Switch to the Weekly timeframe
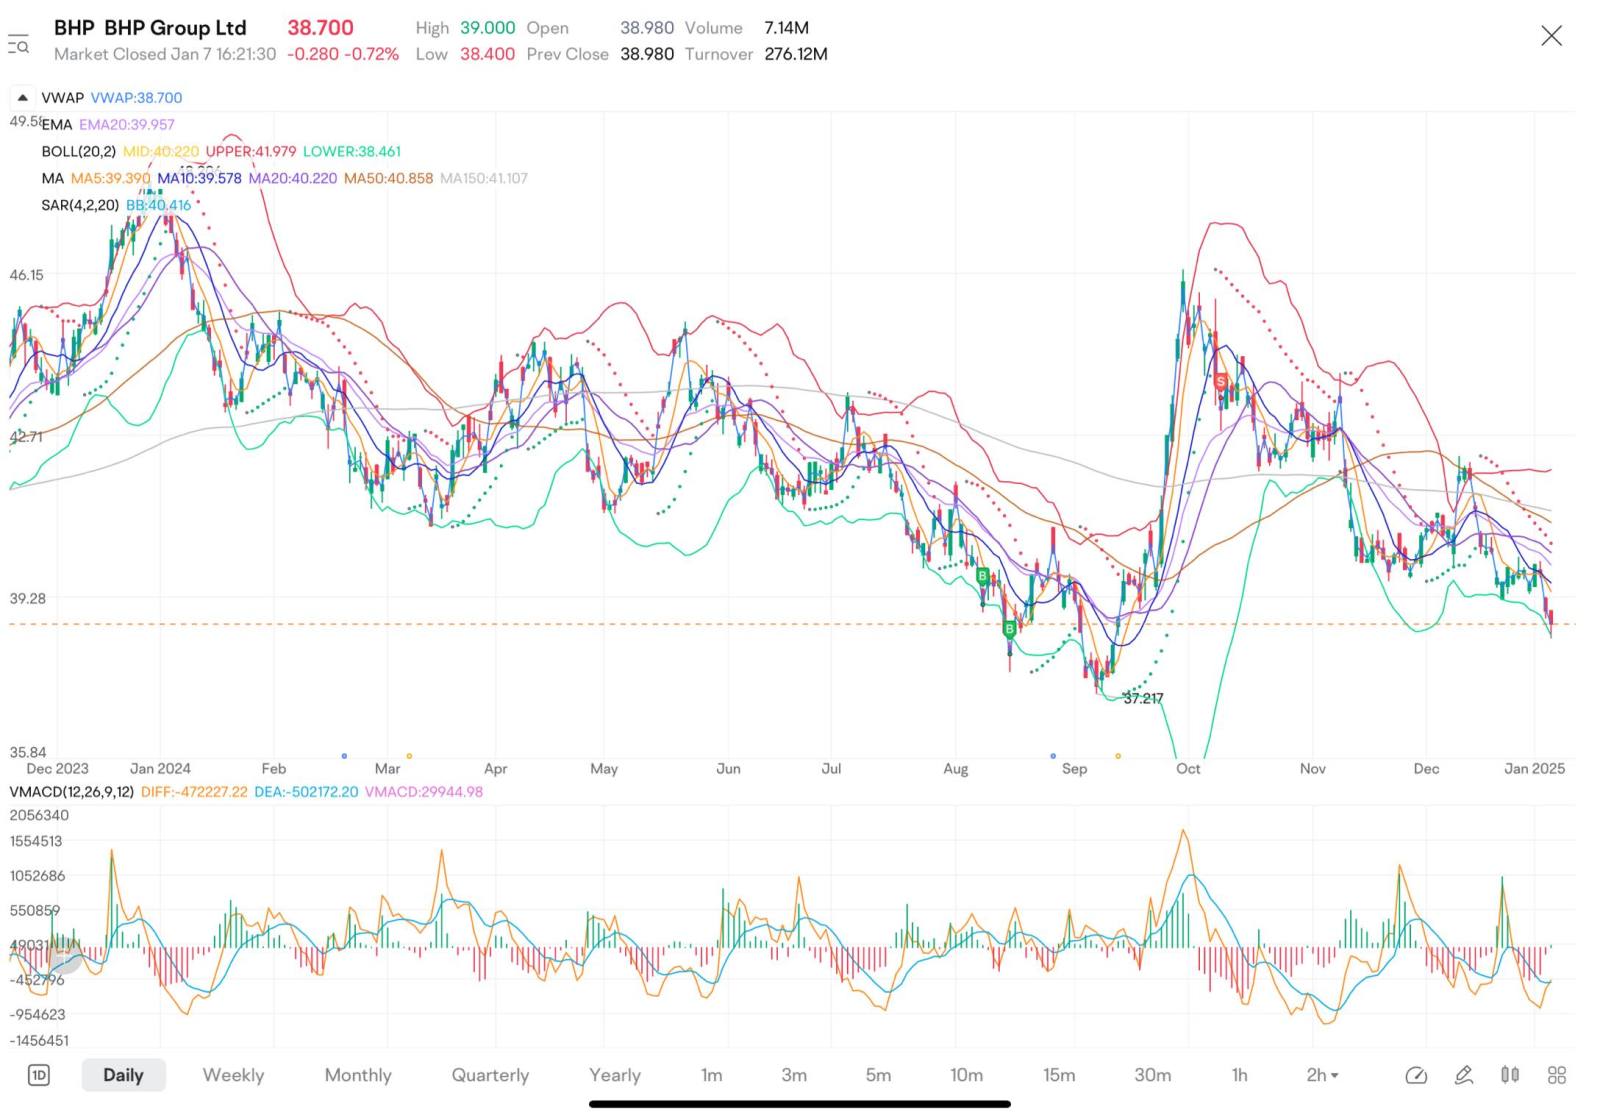 coord(233,1075)
